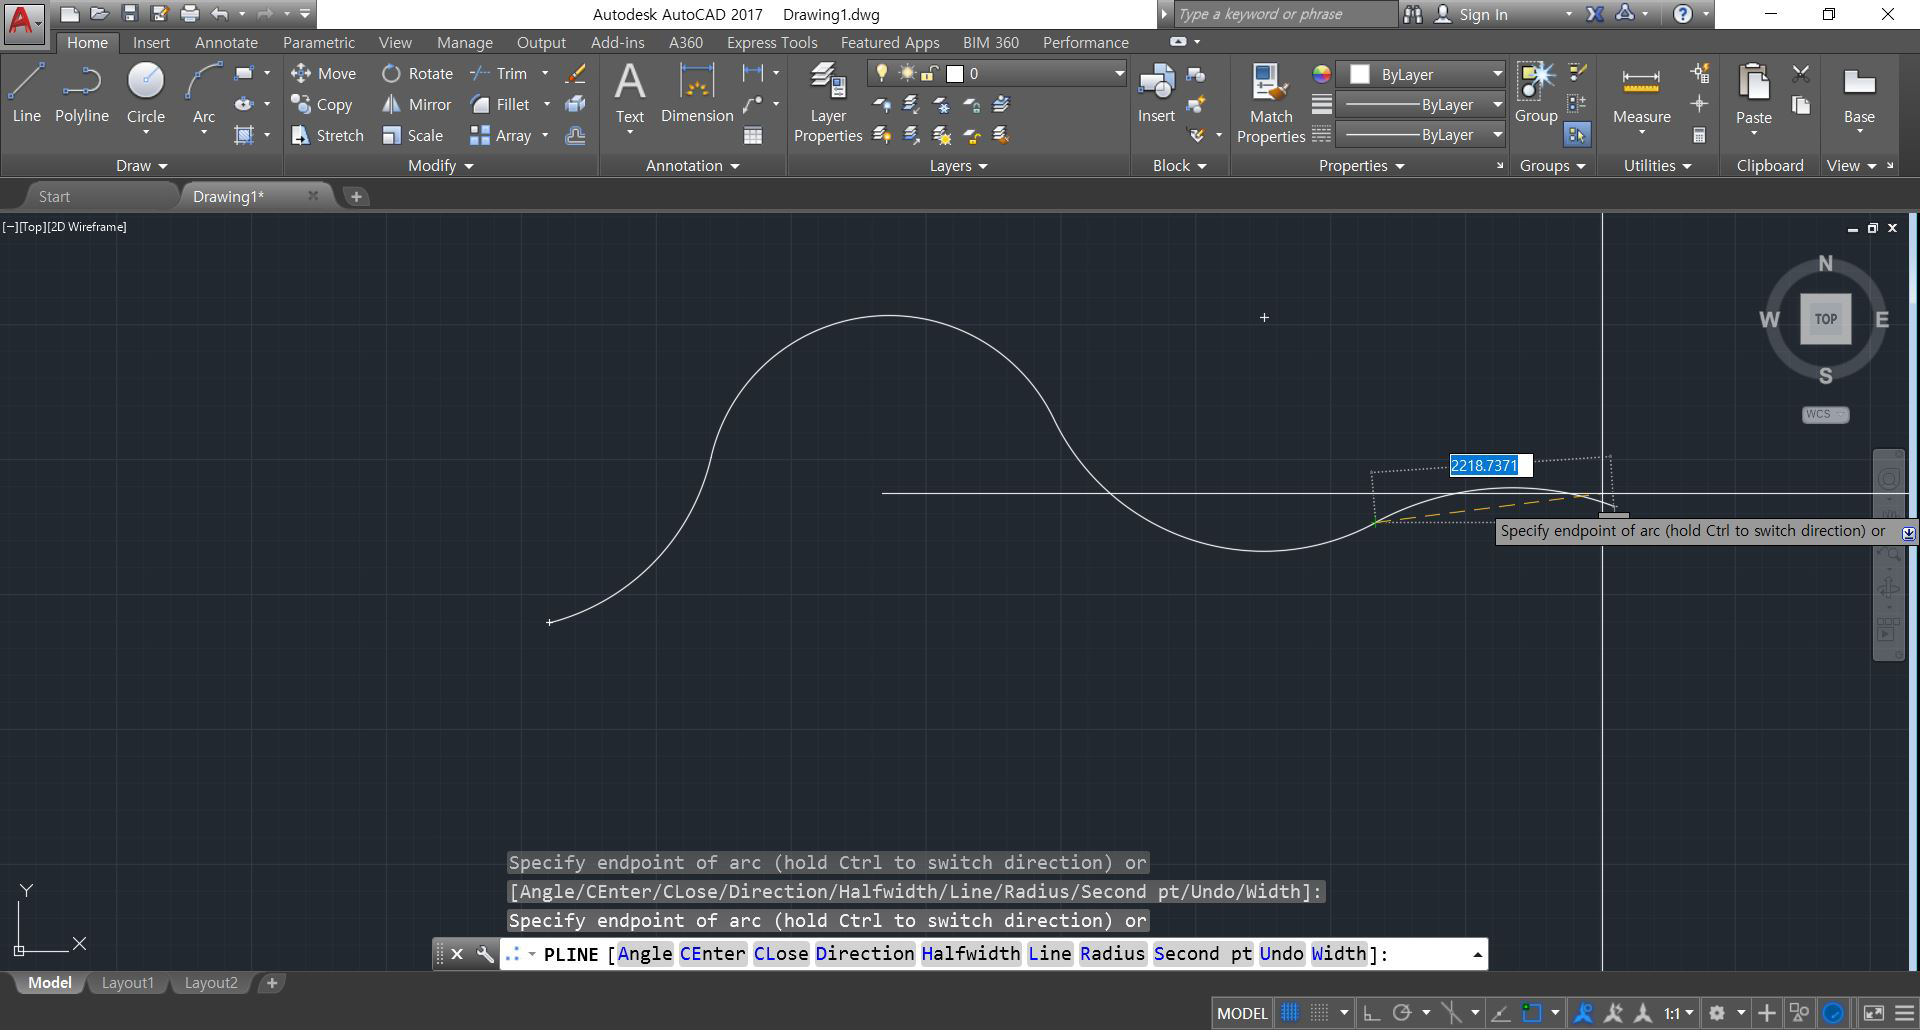Viewport: 1920px width, 1030px height.
Task: Open the Express Tools ribbon tab
Action: [x=772, y=42]
